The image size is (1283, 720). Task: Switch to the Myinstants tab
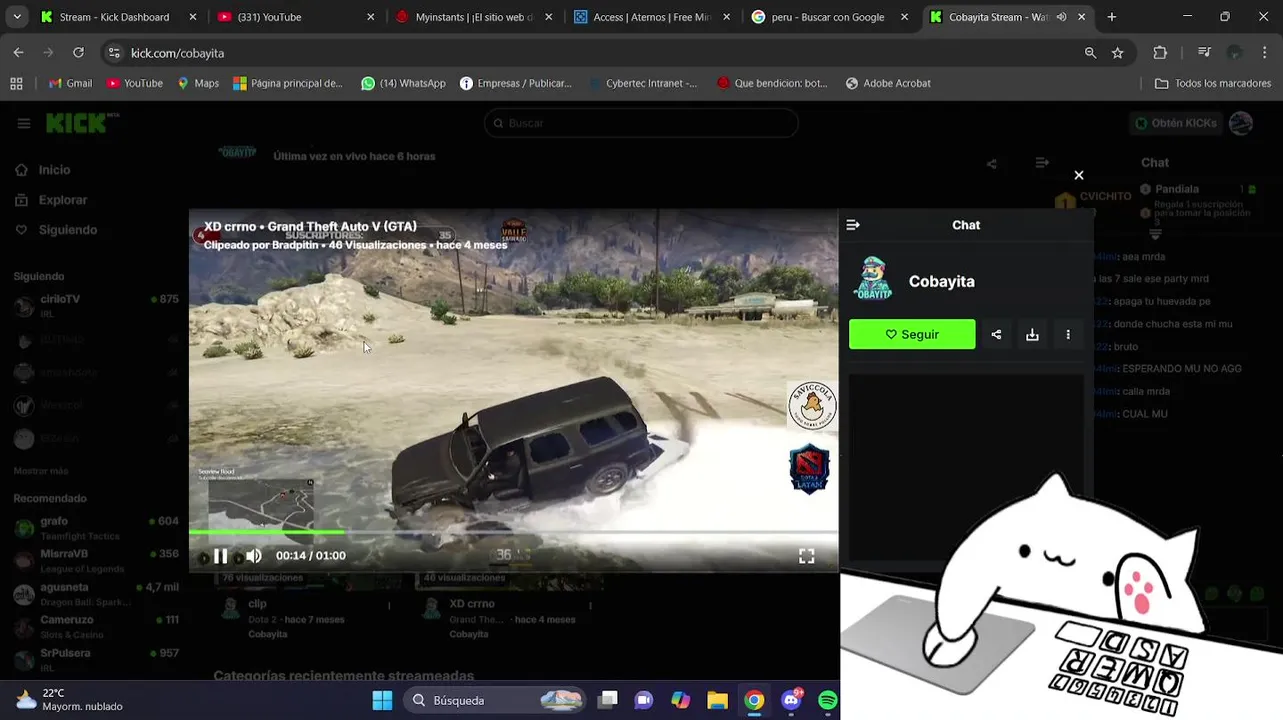click(x=474, y=17)
